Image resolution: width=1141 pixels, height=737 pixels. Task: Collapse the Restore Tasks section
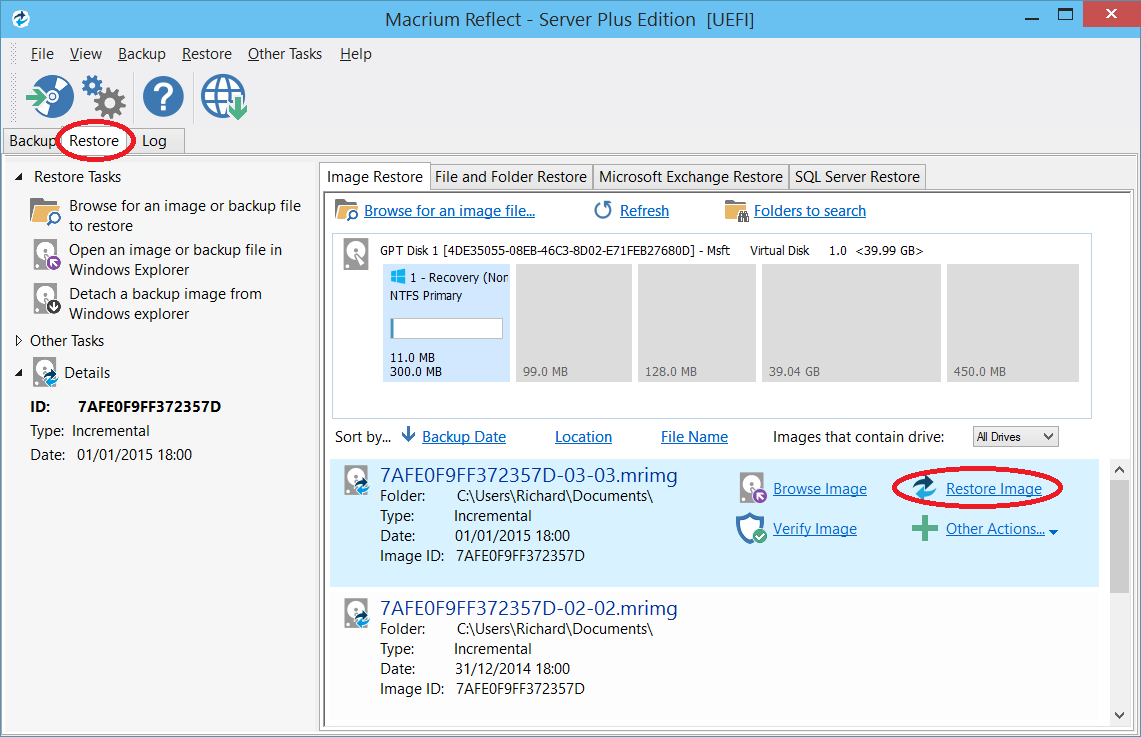[19, 177]
